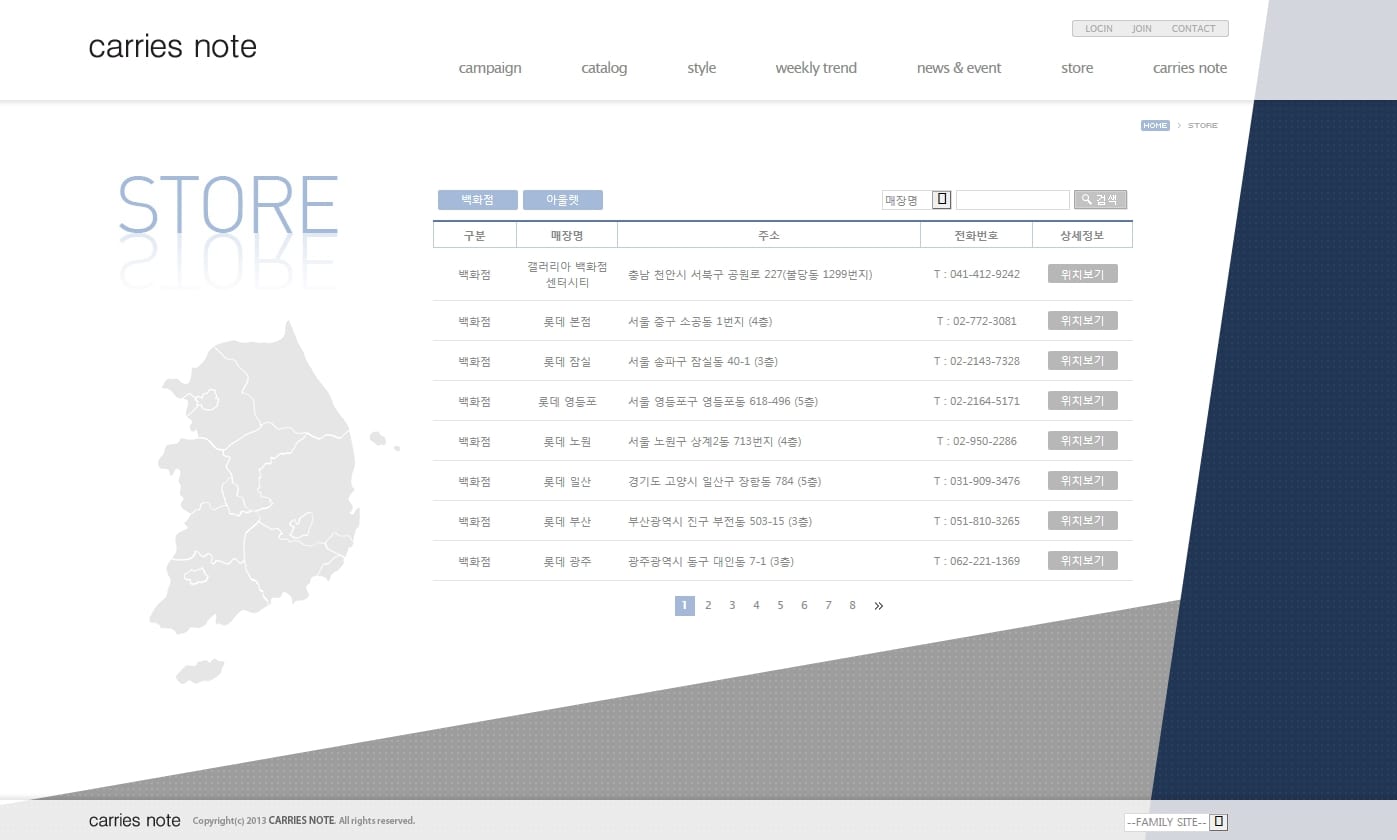Click the 전화번호 column header
This screenshot has width=1397, height=840.
tap(976, 235)
